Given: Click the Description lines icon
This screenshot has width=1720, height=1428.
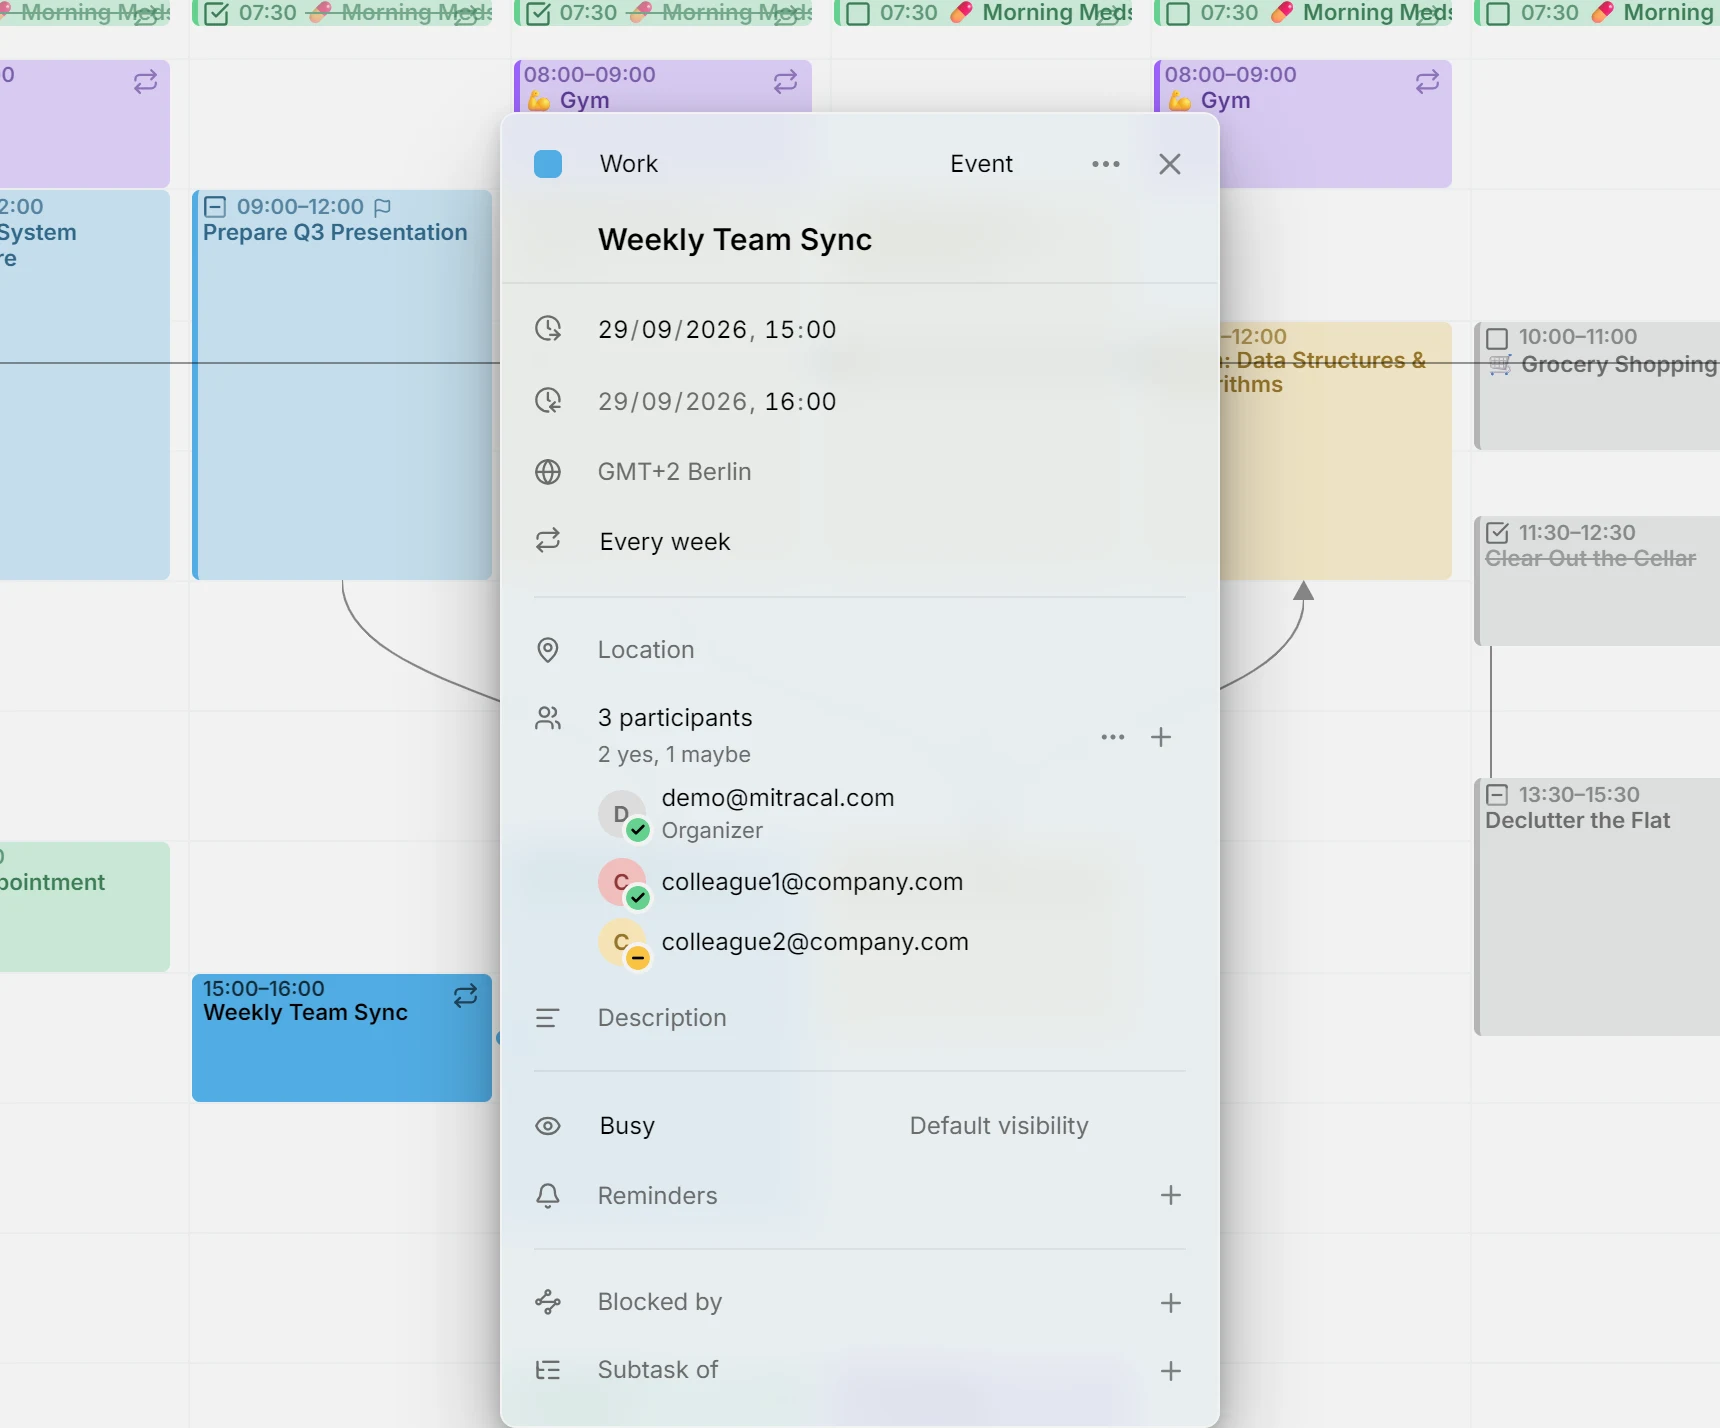Looking at the screenshot, I should pyautogui.click(x=548, y=1018).
